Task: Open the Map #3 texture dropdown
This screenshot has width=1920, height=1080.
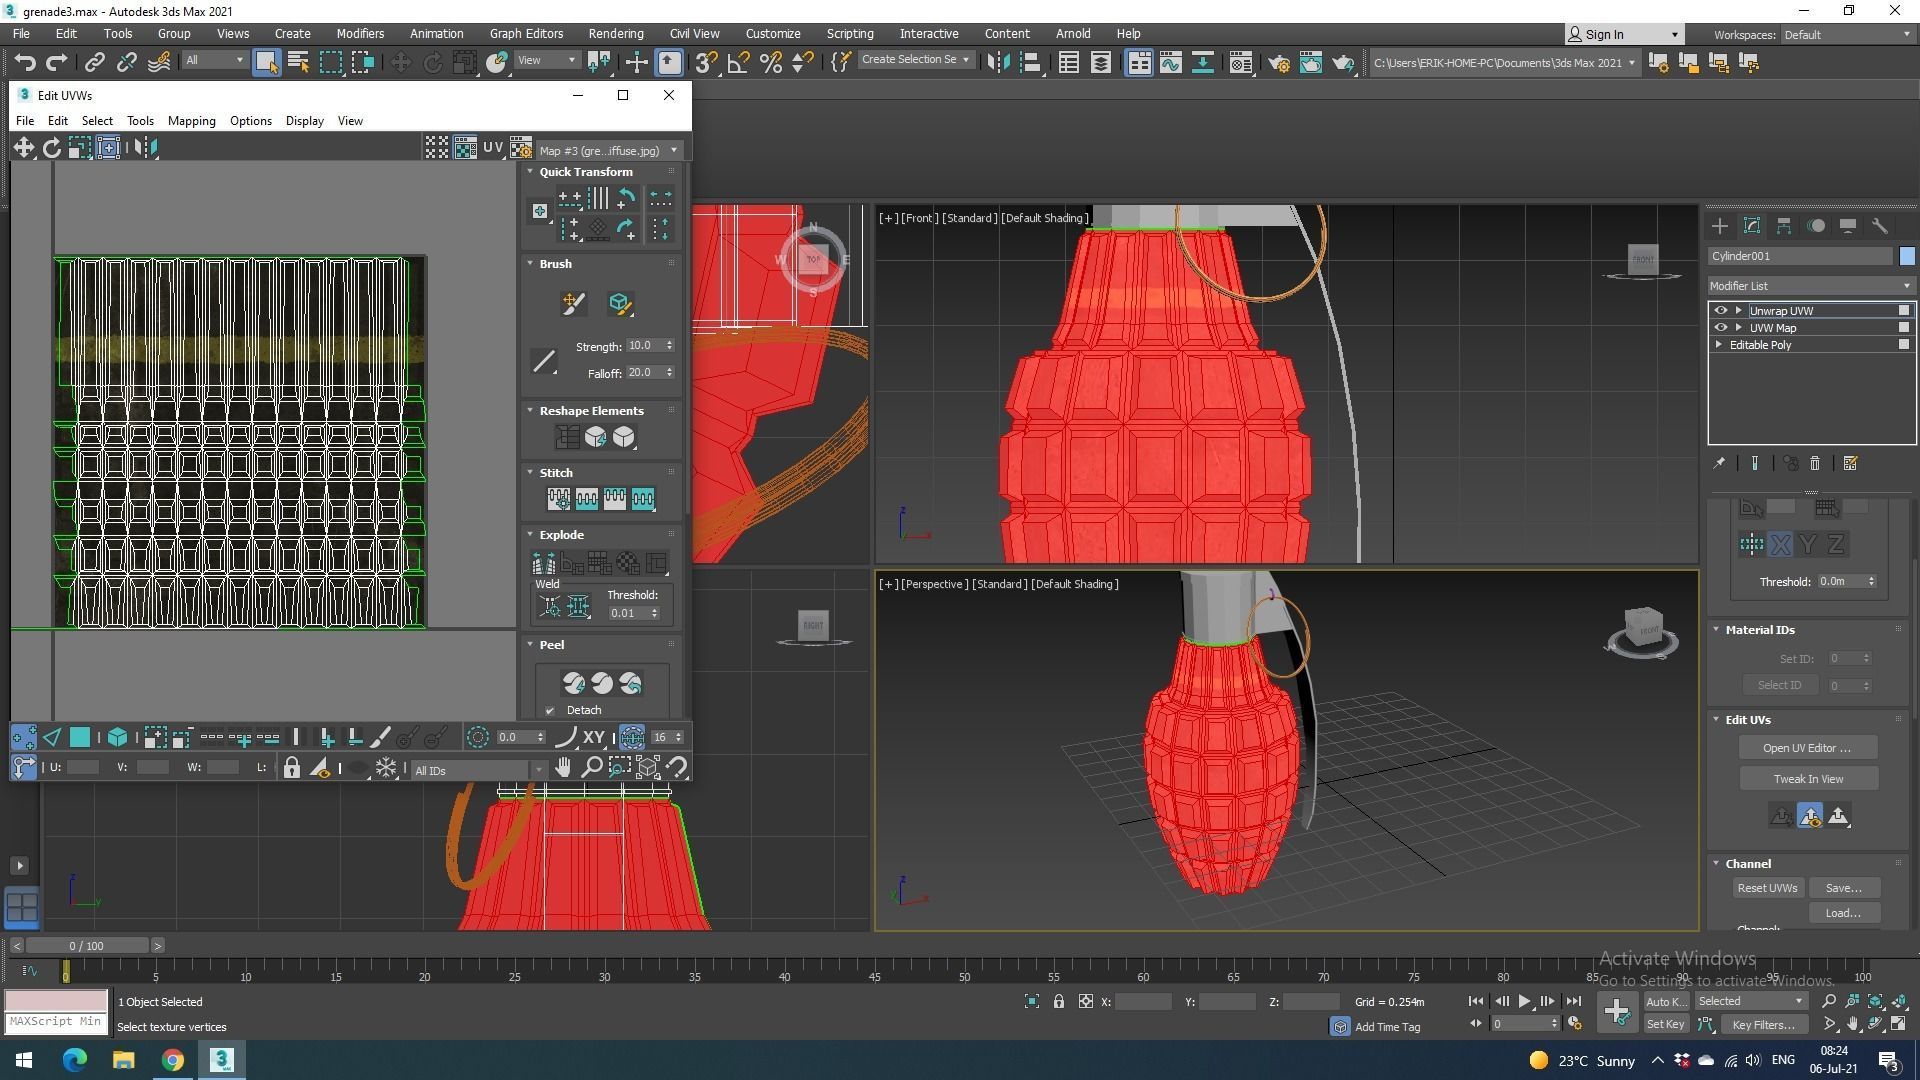Action: pyautogui.click(x=608, y=150)
